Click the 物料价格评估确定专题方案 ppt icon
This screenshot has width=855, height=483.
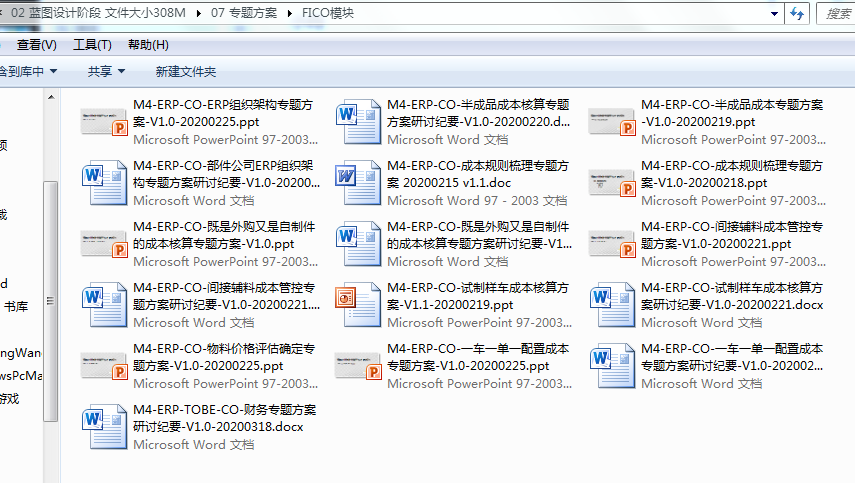(x=105, y=366)
